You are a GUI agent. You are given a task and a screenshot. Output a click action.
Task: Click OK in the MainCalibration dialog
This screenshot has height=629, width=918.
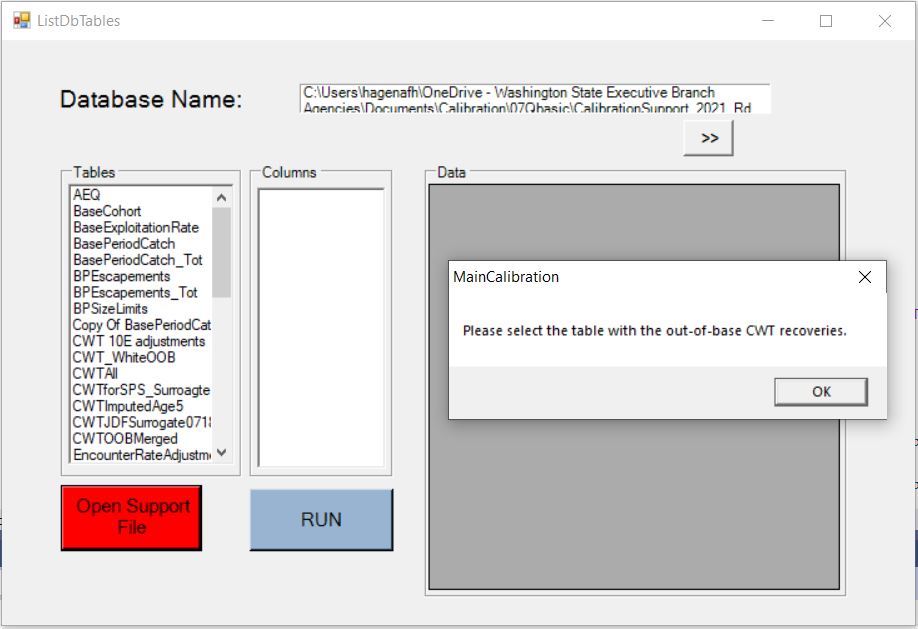point(821,391)
